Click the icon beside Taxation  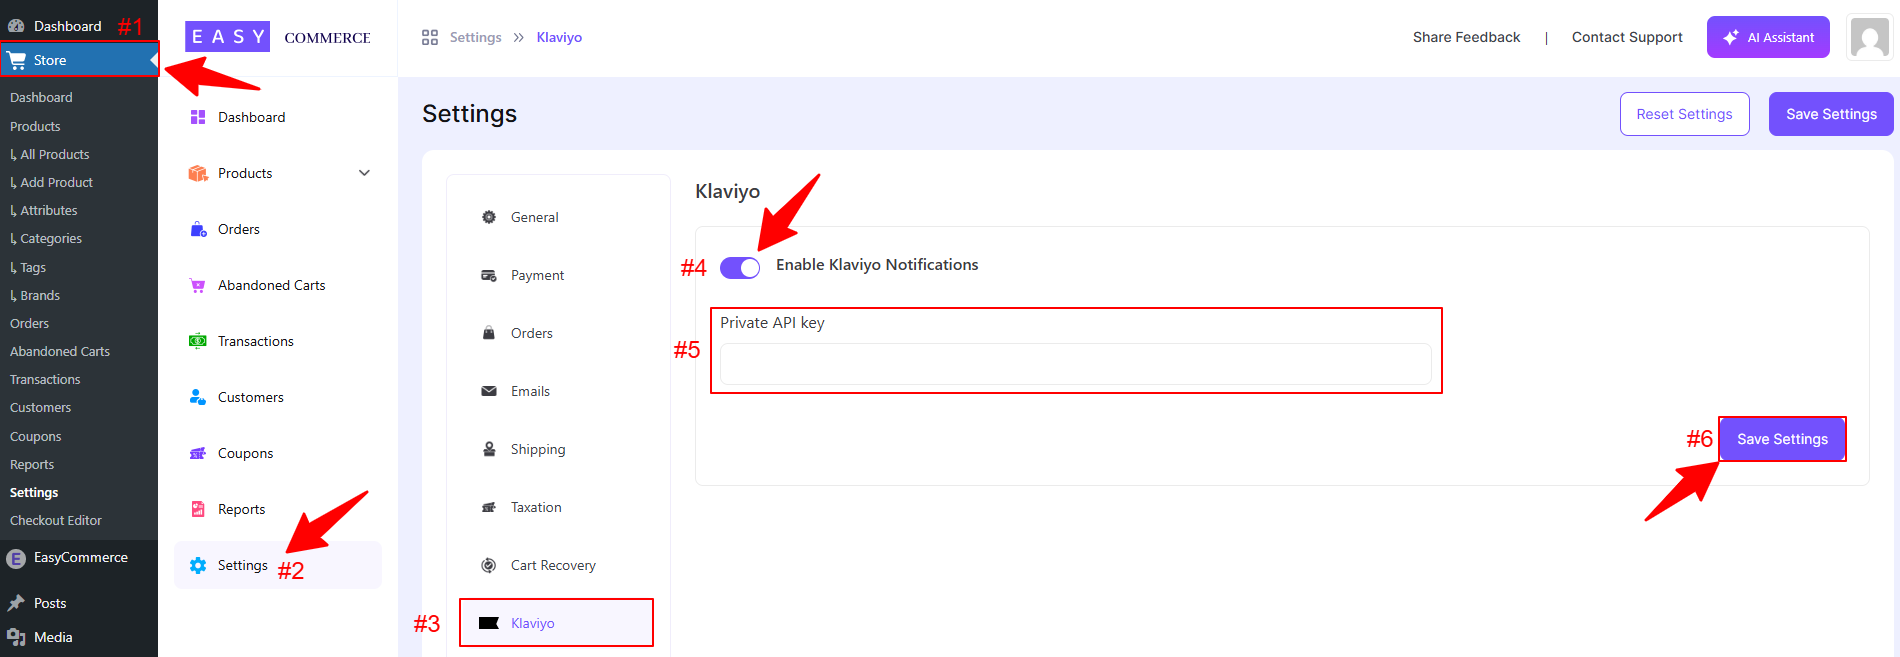[x=489, y=507]
